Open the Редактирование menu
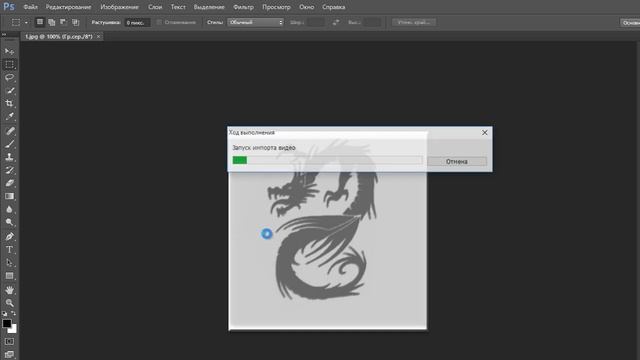The image size is (640, 360). 68,7
